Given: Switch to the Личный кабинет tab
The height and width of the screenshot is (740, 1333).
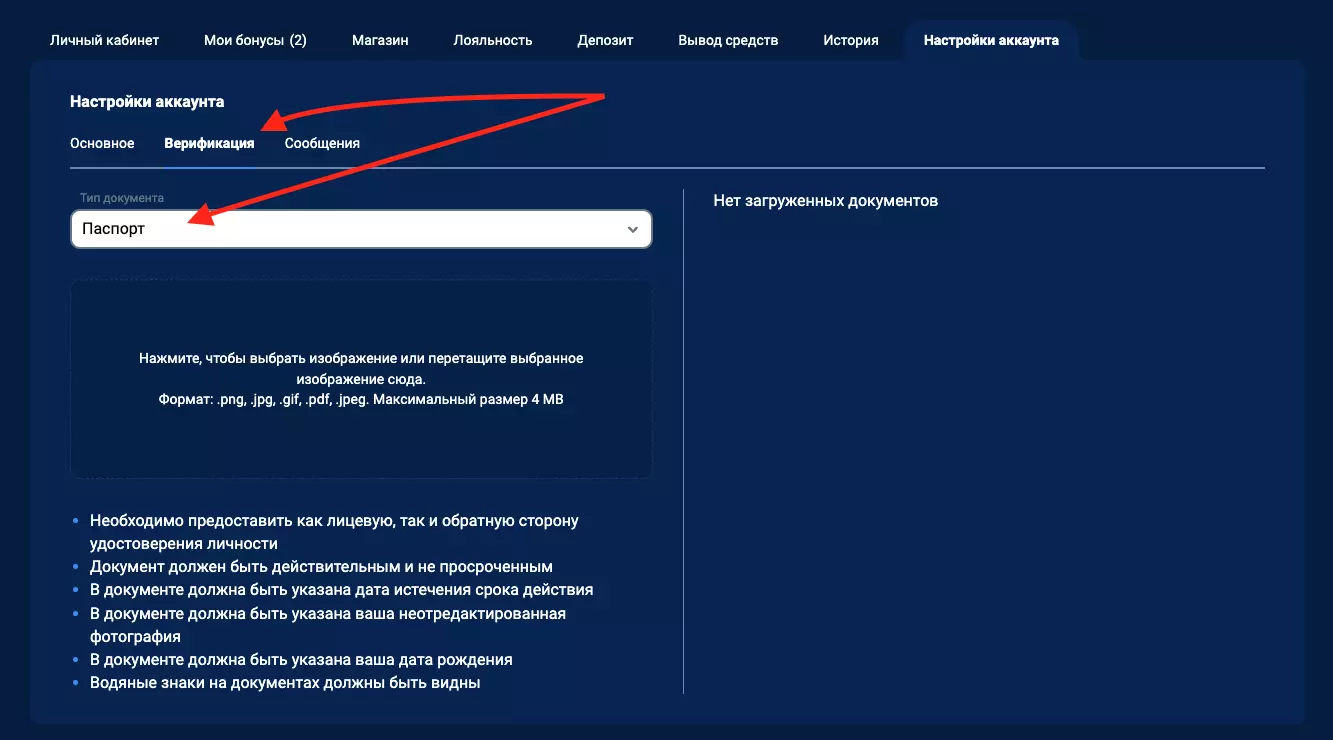Looking at the screenshot, I should (104, 40).
